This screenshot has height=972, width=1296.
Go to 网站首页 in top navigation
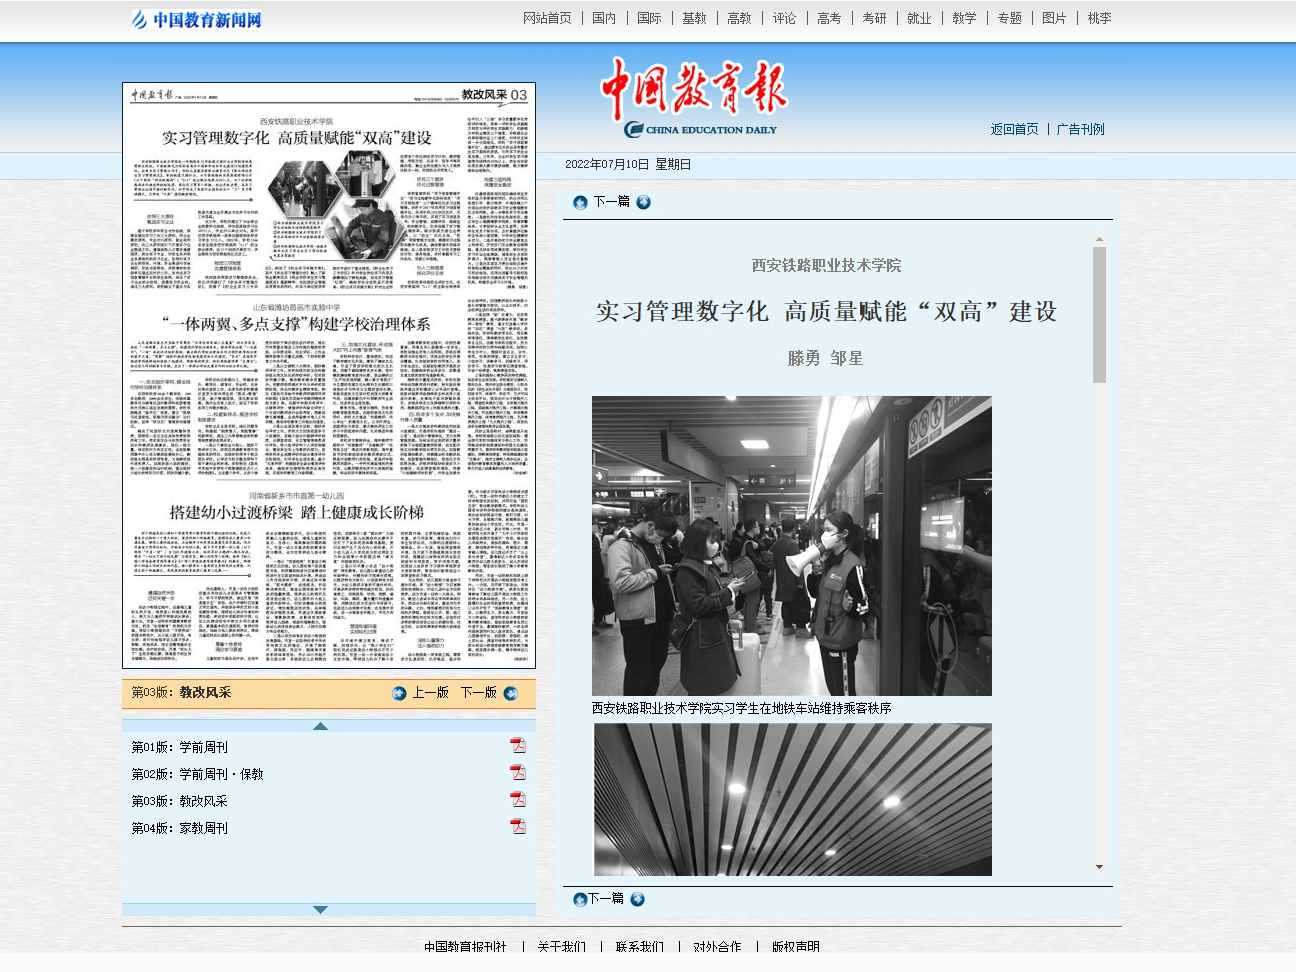coord(547,18)
